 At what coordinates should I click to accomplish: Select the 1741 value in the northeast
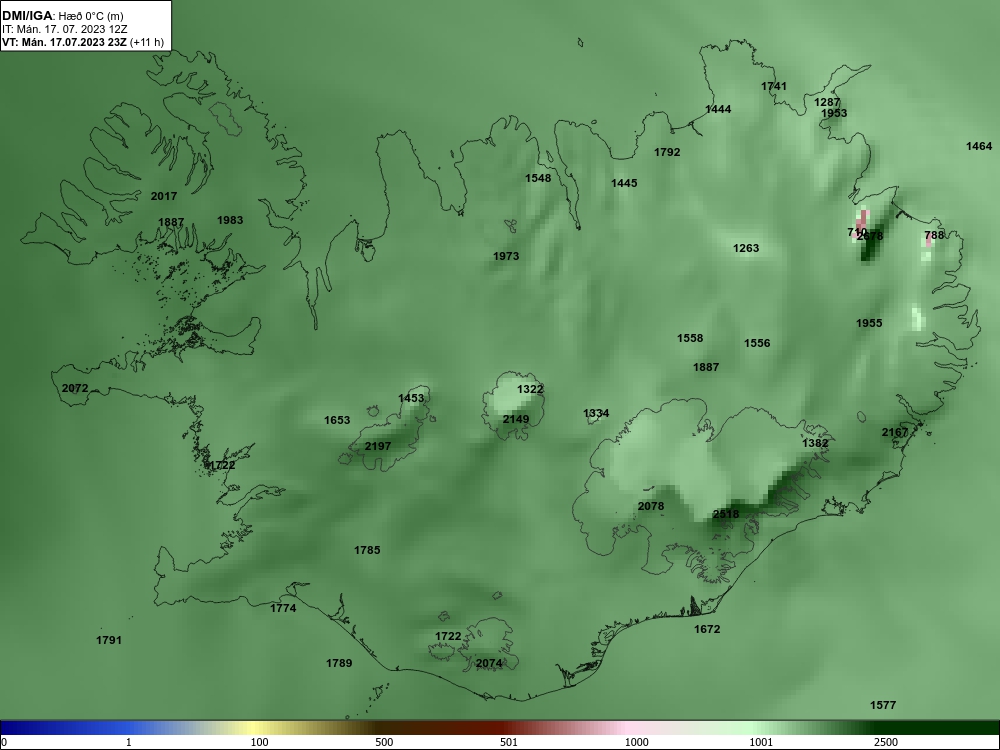point(774,86)
